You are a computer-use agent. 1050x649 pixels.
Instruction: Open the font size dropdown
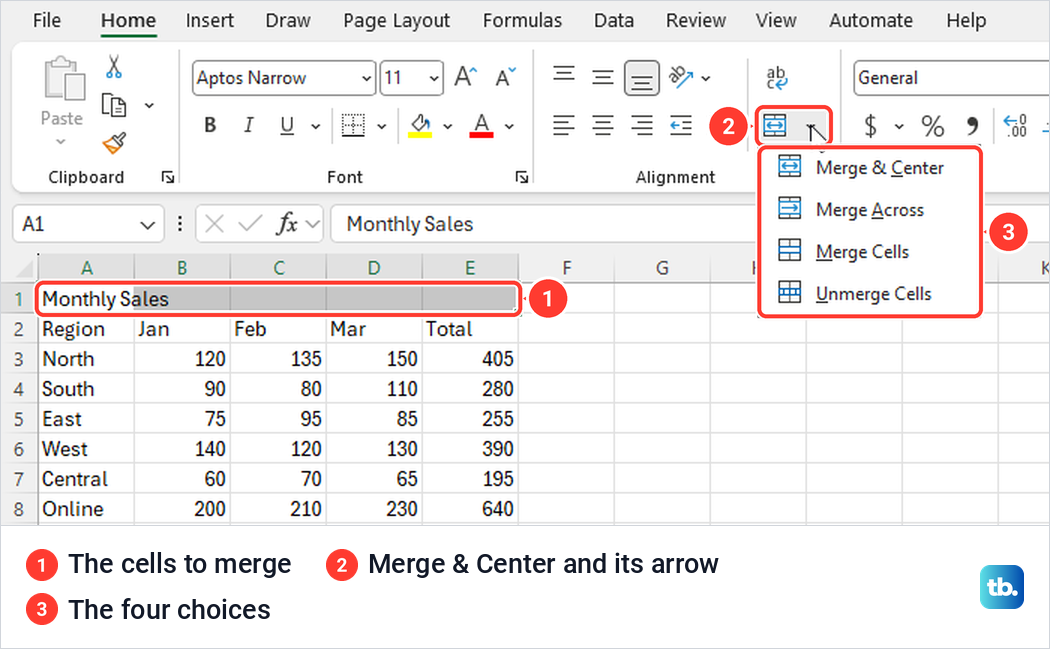(x=434, y=78)
